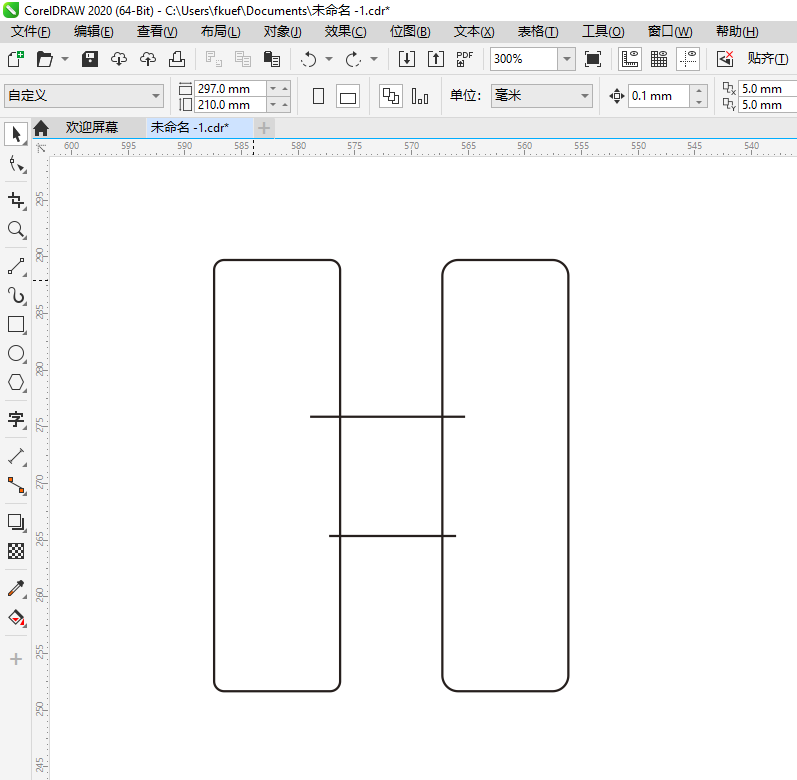Pick the Rectangle tool
This screenshot has width=797, height=780.
tap(16, 324)
